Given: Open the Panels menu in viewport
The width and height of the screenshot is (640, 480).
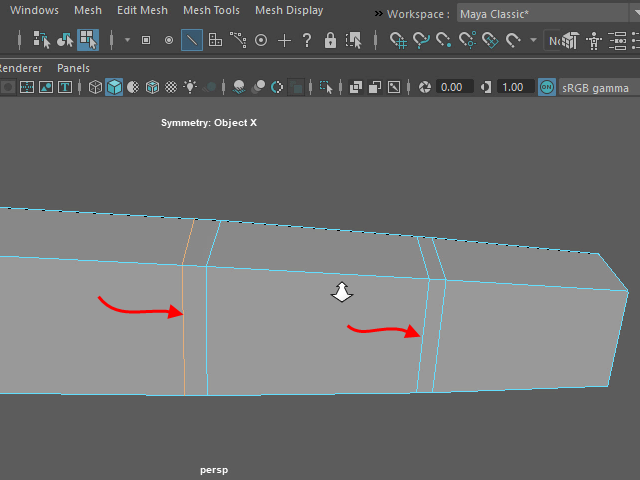Looking at the screenshot, I should pyautogui.click(x=73, y=68).
